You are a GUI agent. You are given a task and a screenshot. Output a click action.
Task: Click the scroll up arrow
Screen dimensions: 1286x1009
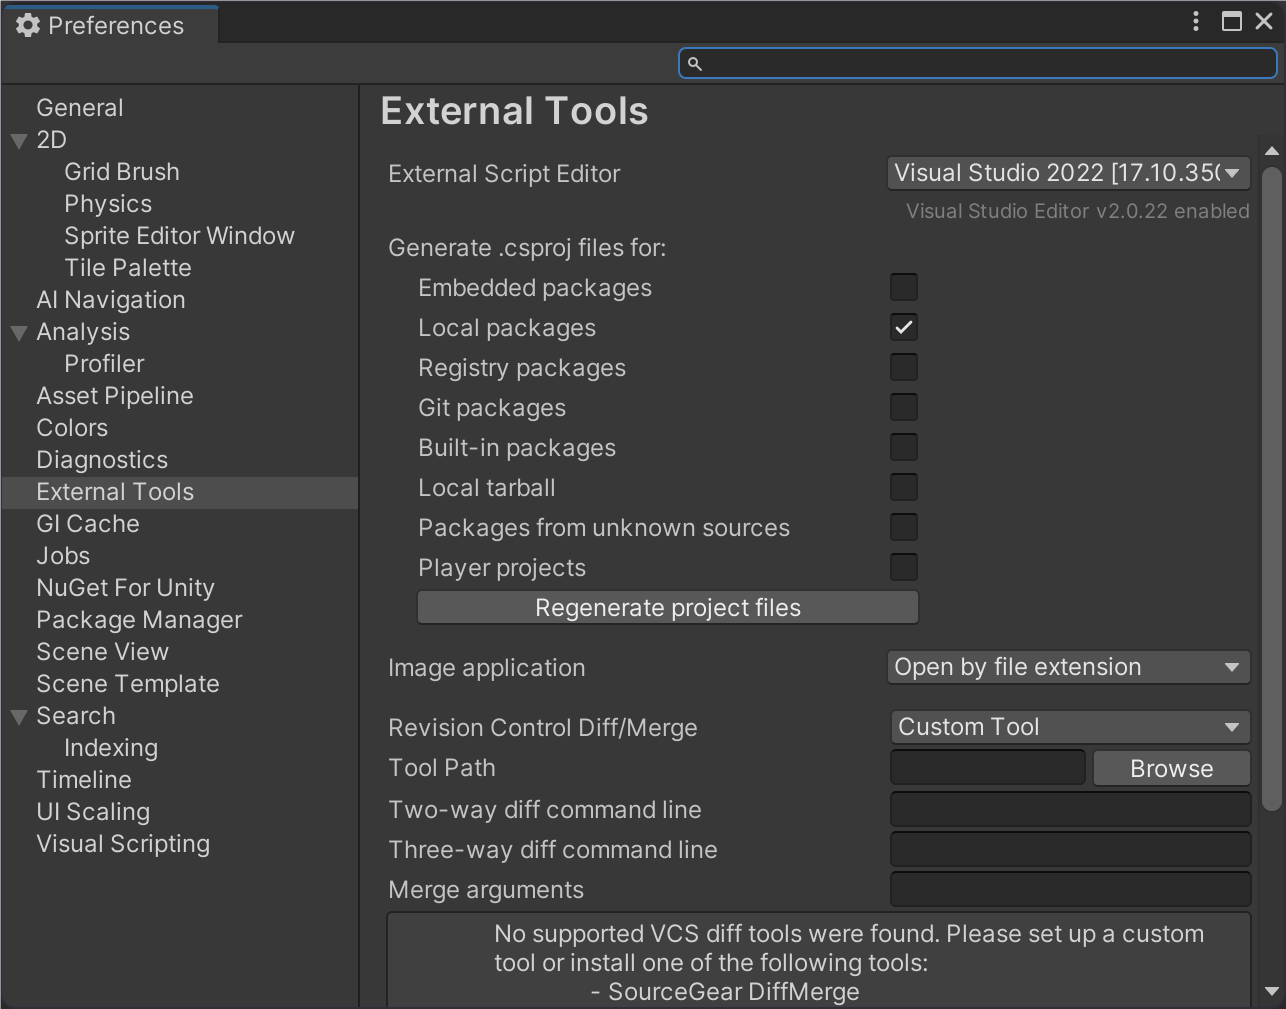coord(1272,151)
